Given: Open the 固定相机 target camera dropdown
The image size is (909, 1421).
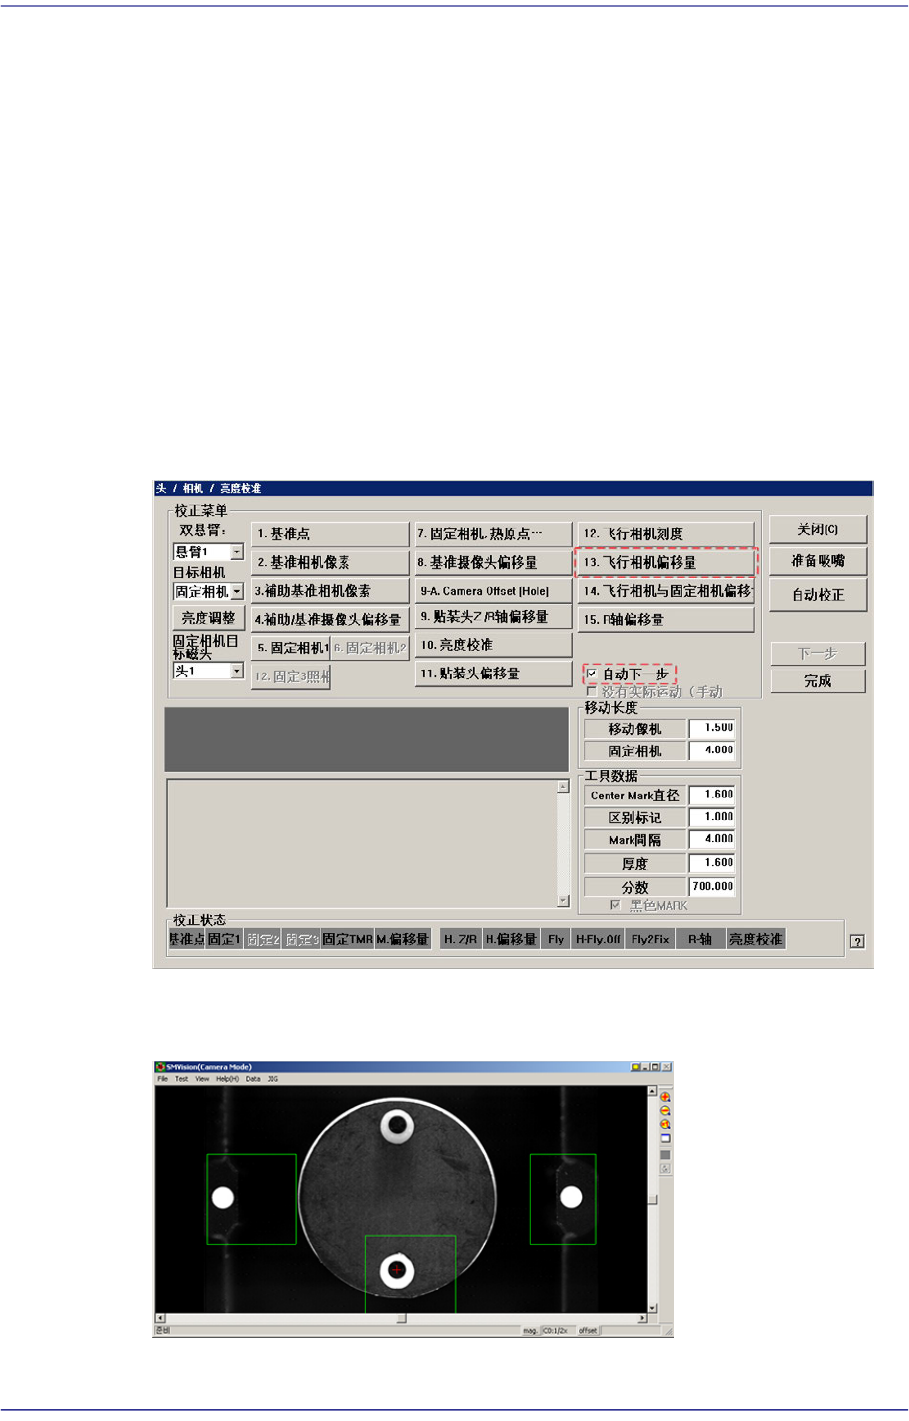Looking at the screenshot, I should coord(237,592).
